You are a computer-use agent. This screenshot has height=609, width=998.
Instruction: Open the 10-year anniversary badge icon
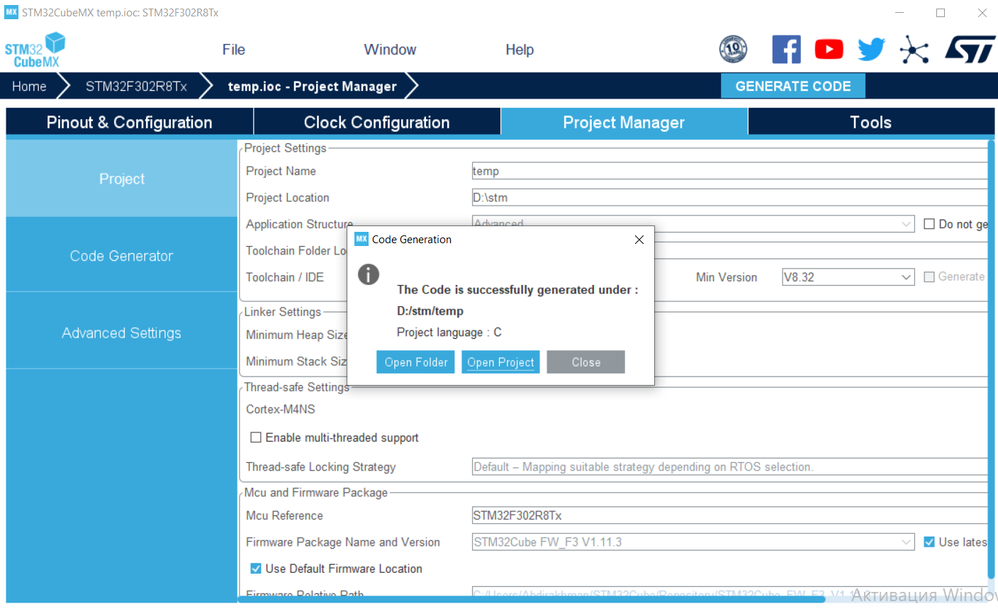click(x=733, y=49)
